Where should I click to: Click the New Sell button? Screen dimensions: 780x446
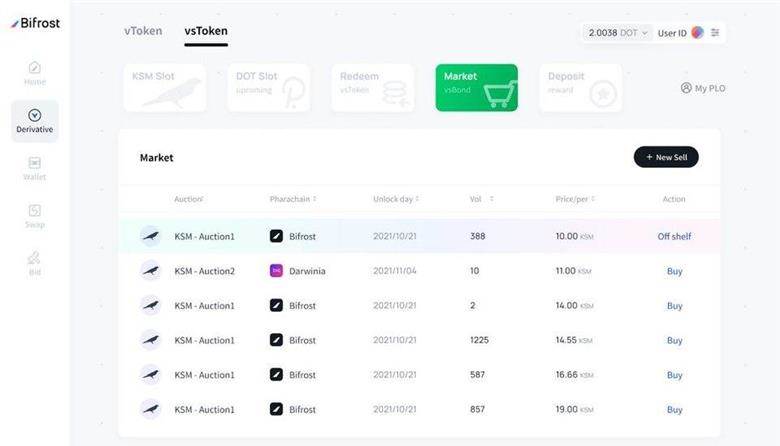coord(666,157)
